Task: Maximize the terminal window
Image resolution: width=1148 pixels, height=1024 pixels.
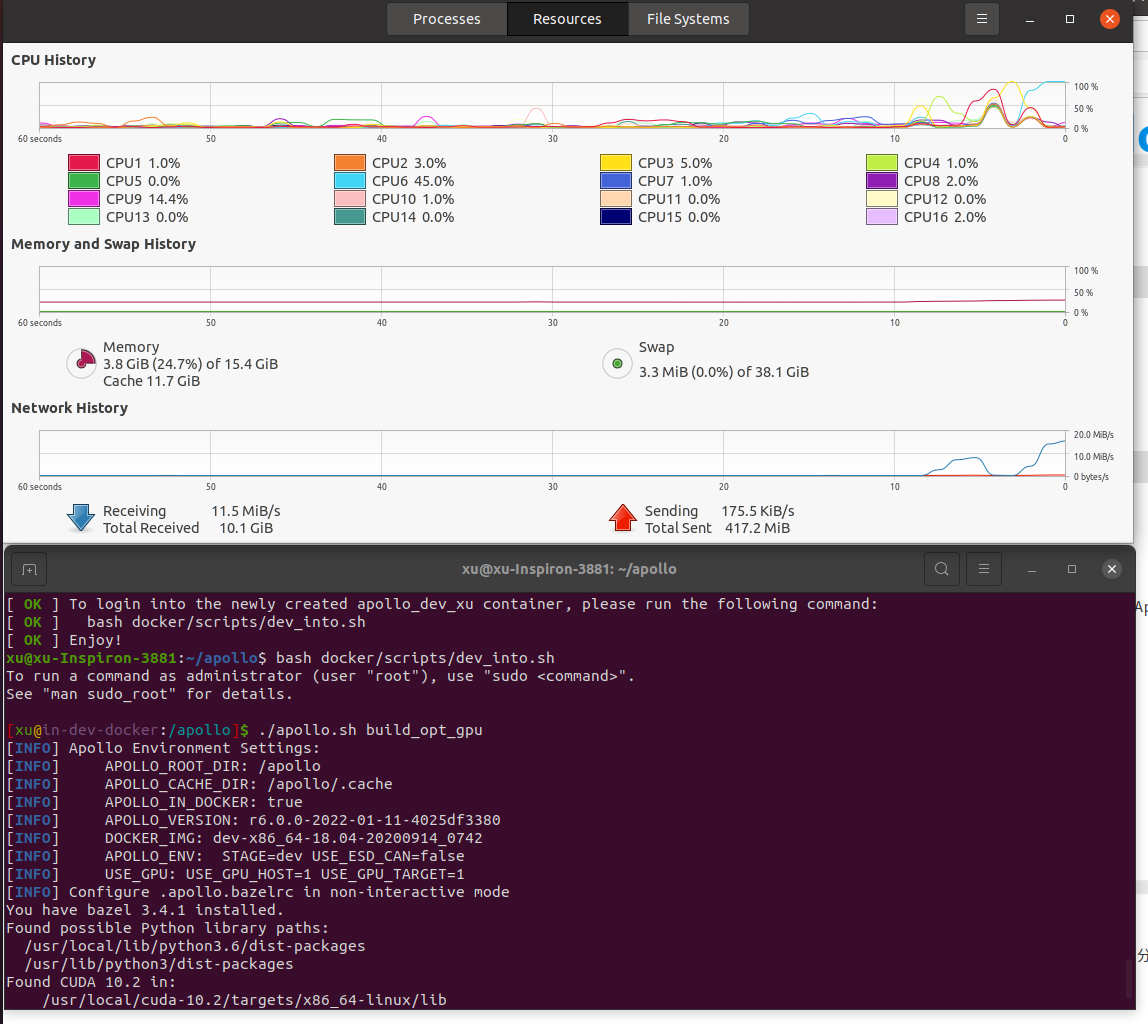Action: [x=1072, y=569]
